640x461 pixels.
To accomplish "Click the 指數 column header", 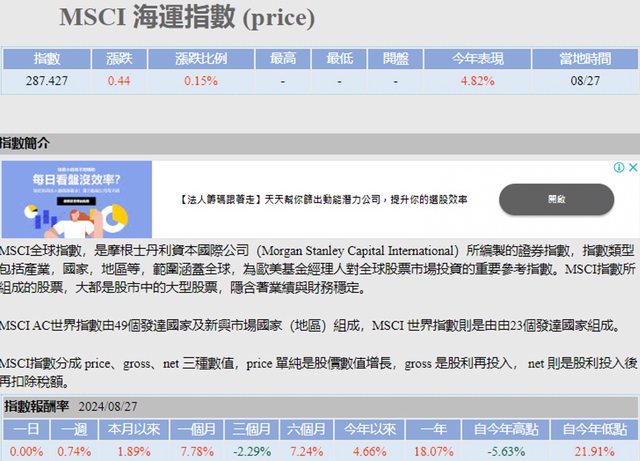I will (x=47, y=59).
